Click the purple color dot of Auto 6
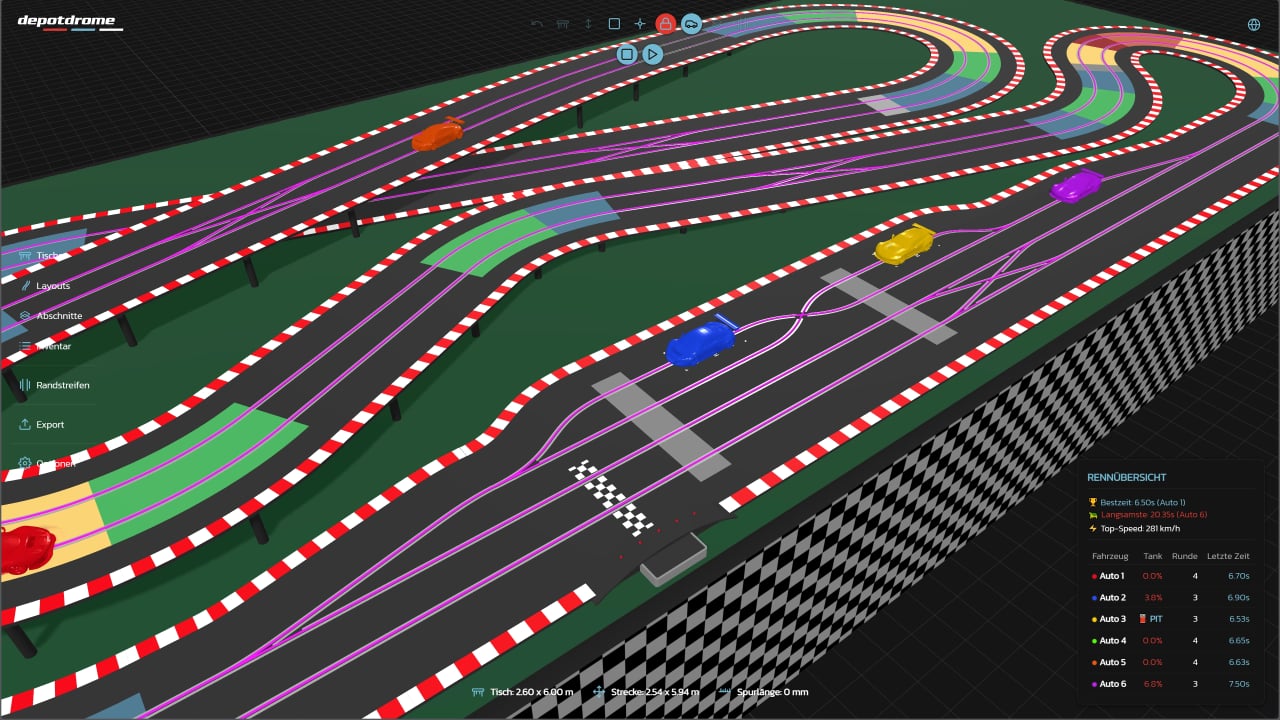This screenshot has height=720, width=1280. point(1095,684)
